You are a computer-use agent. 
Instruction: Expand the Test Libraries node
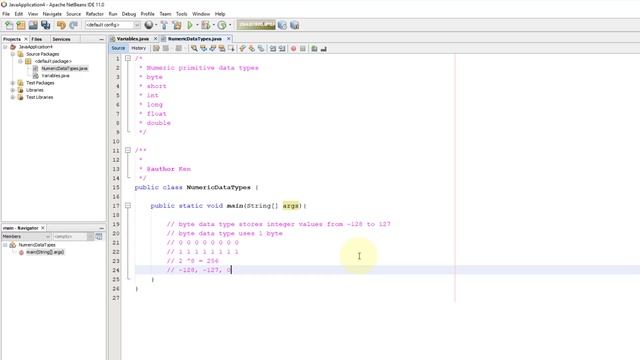[x=13, y=97]
